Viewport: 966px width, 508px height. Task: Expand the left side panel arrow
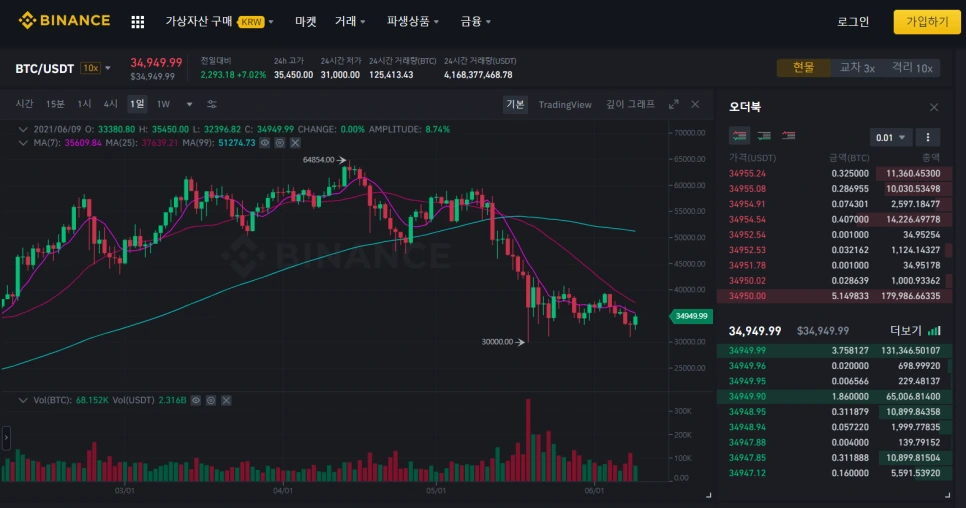click(6, 438)
